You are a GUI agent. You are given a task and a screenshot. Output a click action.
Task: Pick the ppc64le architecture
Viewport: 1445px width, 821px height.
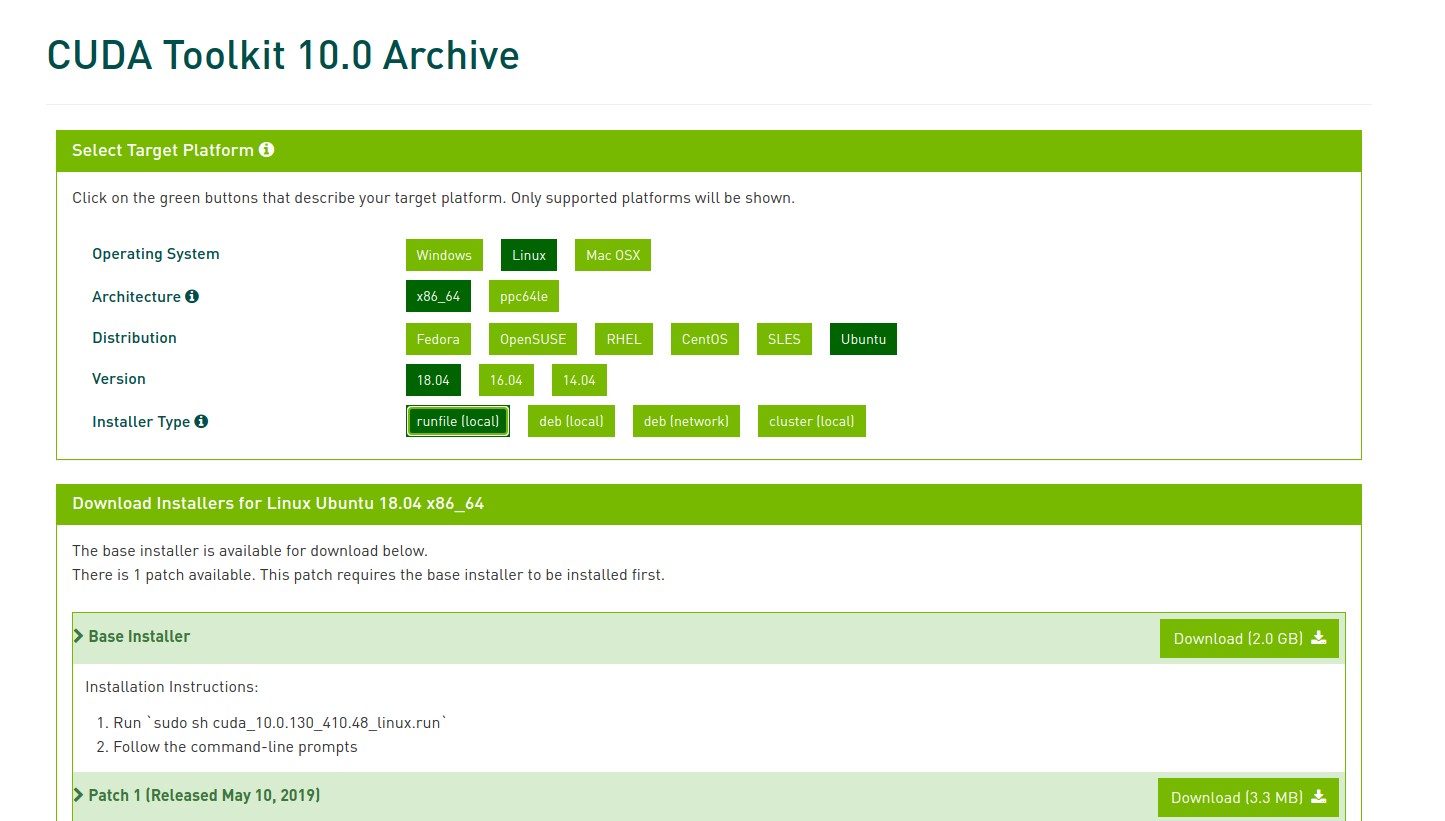click(524, 296)
